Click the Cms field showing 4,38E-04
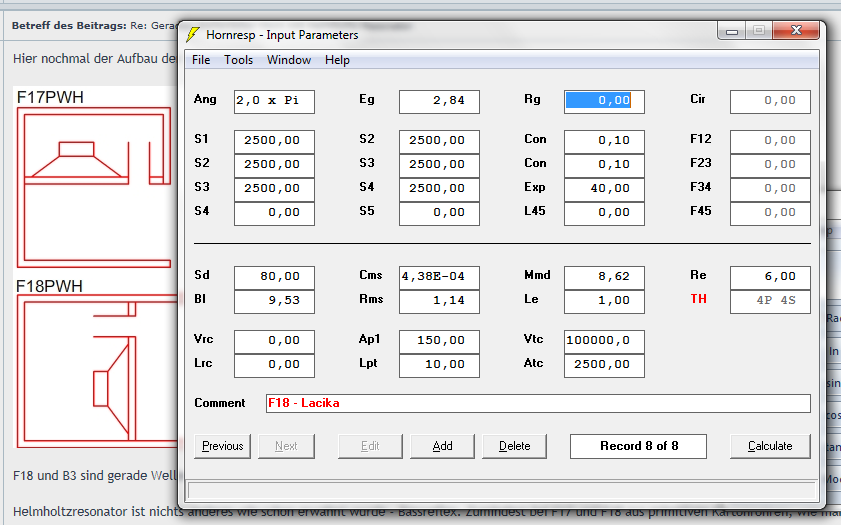Viewport: 841px width, 525px height. 439,277
